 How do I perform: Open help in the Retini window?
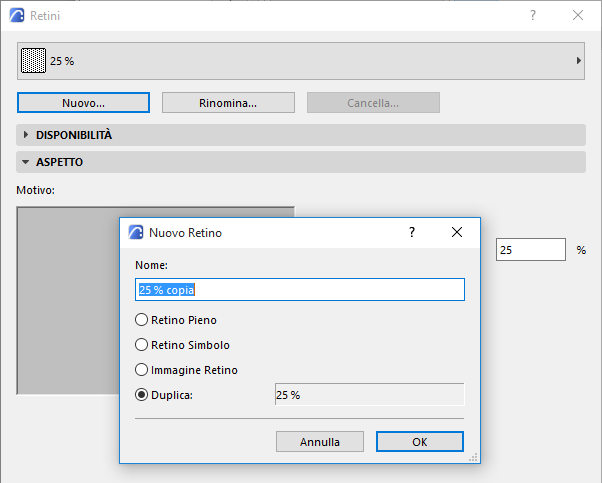click(533, 15)
